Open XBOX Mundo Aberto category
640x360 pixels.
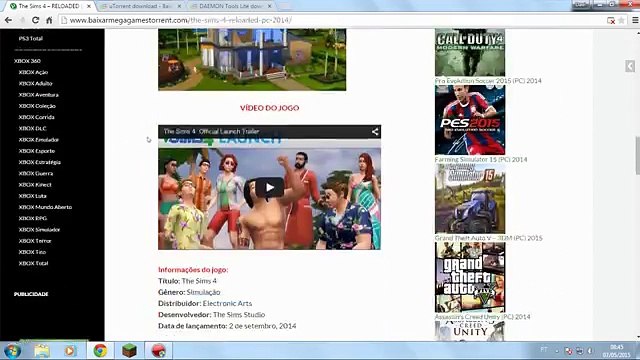point(45,207)
